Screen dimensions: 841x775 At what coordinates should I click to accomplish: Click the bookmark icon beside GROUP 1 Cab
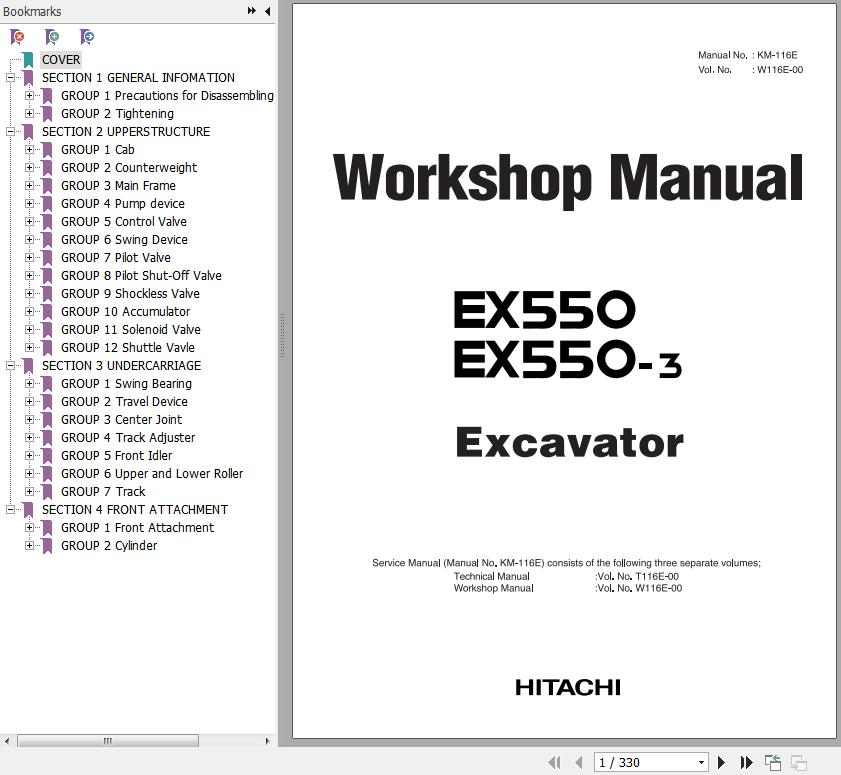[47, 150]
